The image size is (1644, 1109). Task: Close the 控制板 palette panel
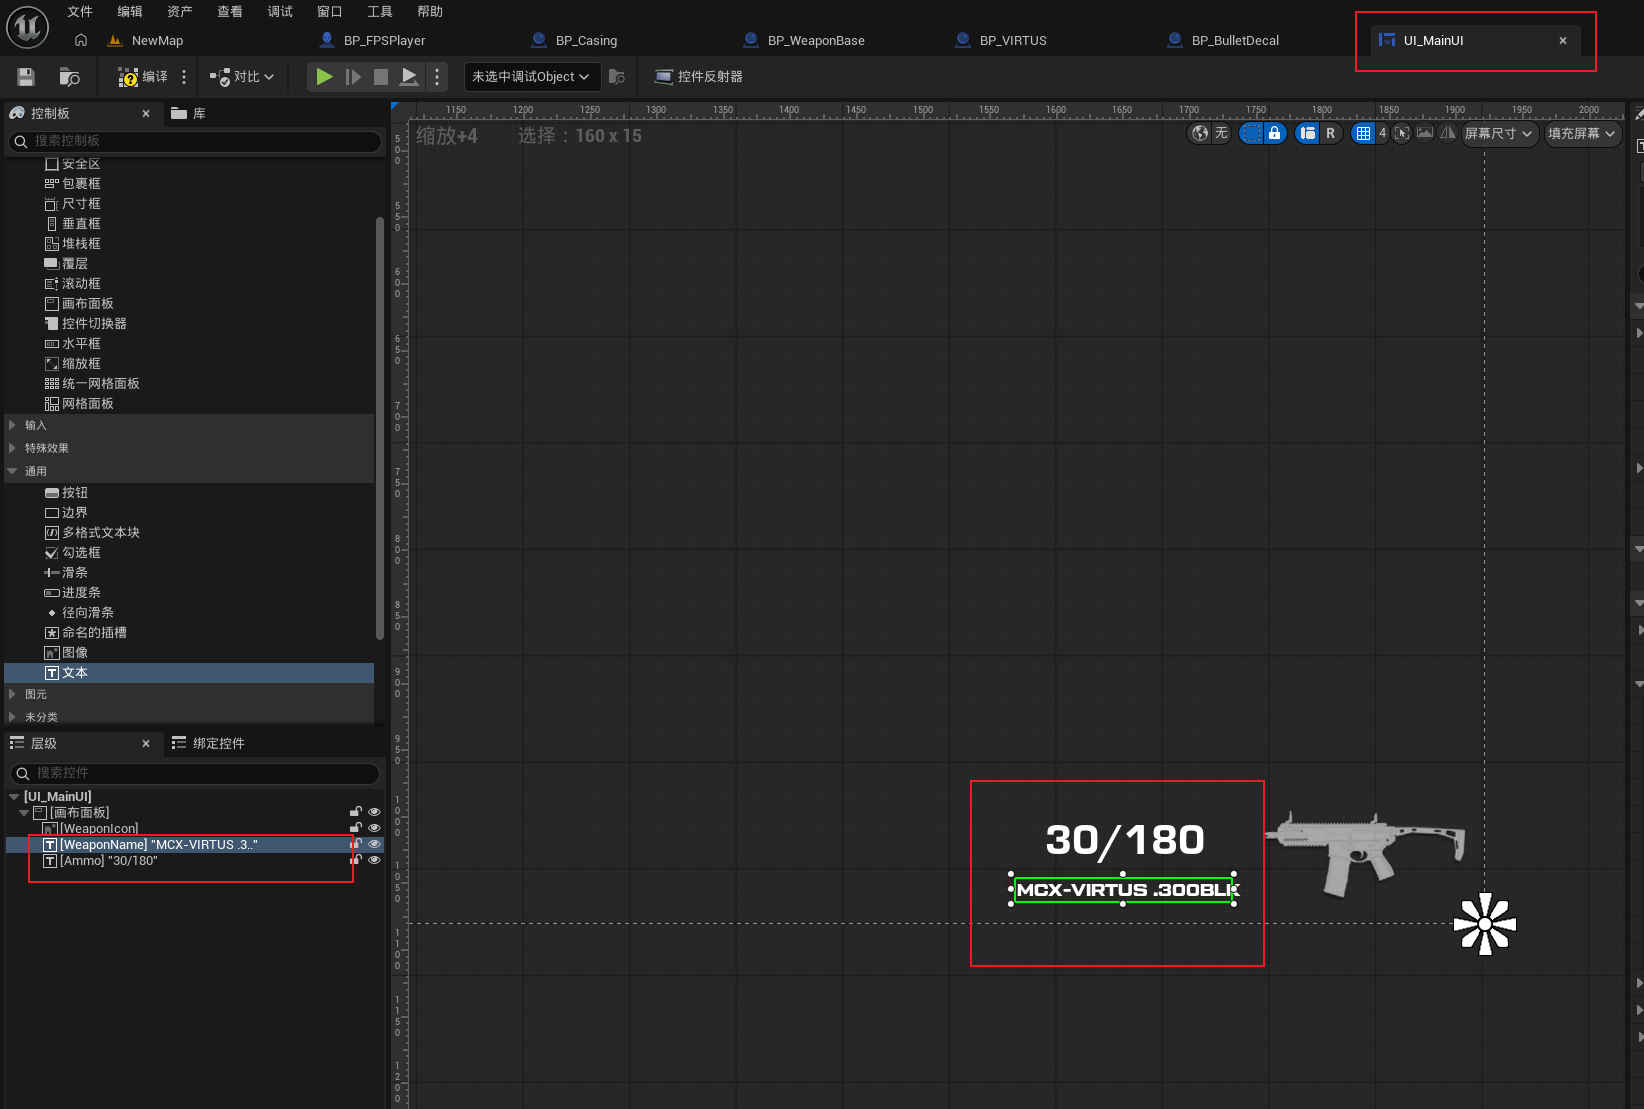[x=146, y=114]
